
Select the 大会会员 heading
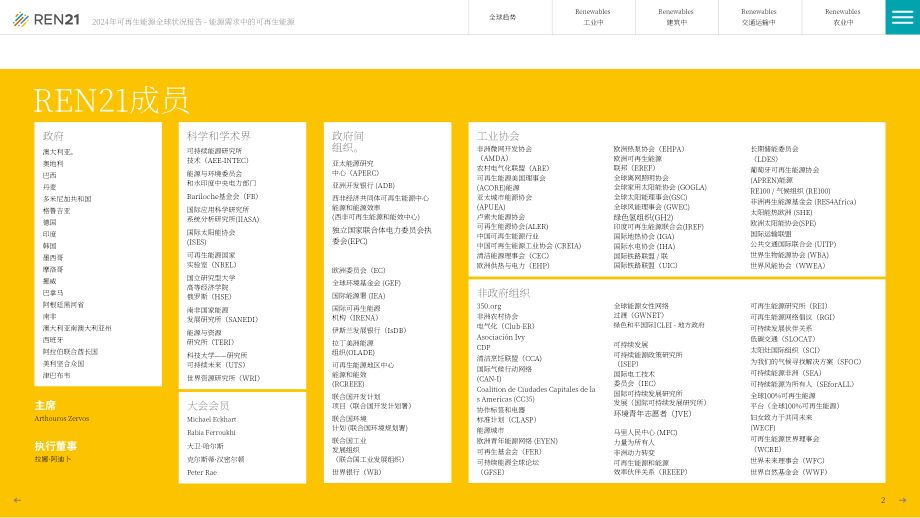(x=208, y=405)
